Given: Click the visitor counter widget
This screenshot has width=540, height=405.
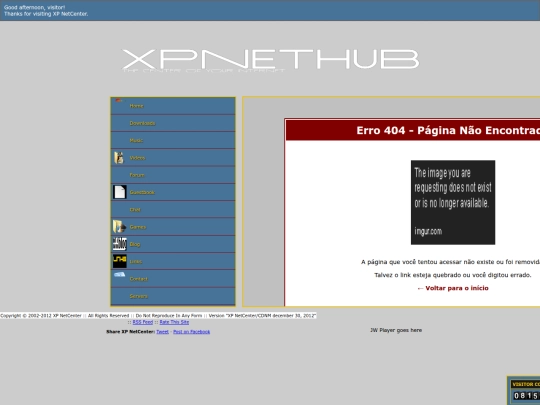Looking at the screenshot, I should point(523,391).
